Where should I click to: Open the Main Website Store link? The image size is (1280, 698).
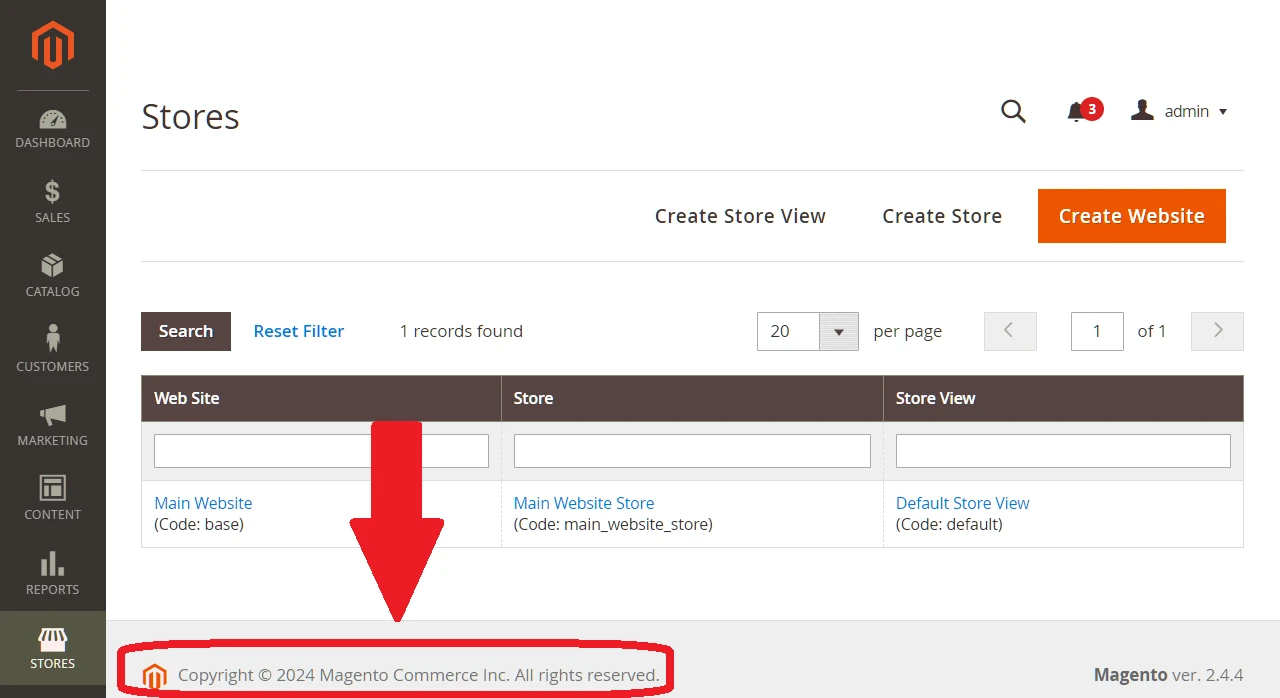584,503
